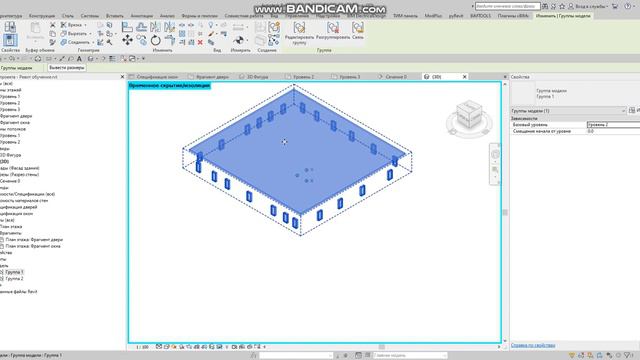Click the Offset tool icon
Screen dimensions: 640x360
click(x=142, y=27)
